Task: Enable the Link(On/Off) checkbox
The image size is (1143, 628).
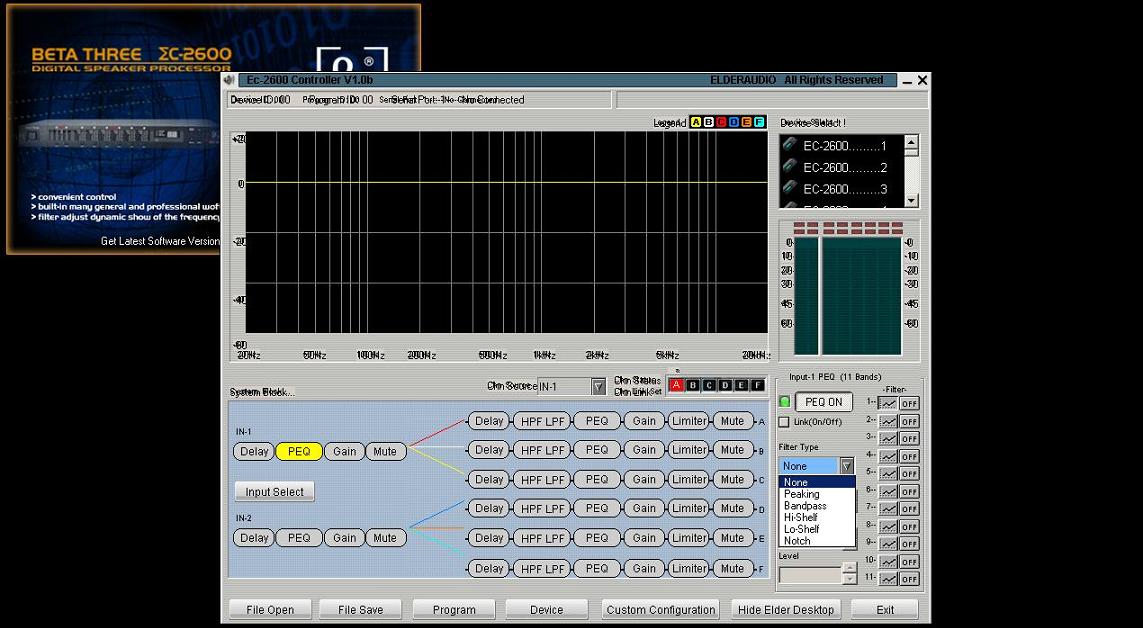Action: pos(784,422)
